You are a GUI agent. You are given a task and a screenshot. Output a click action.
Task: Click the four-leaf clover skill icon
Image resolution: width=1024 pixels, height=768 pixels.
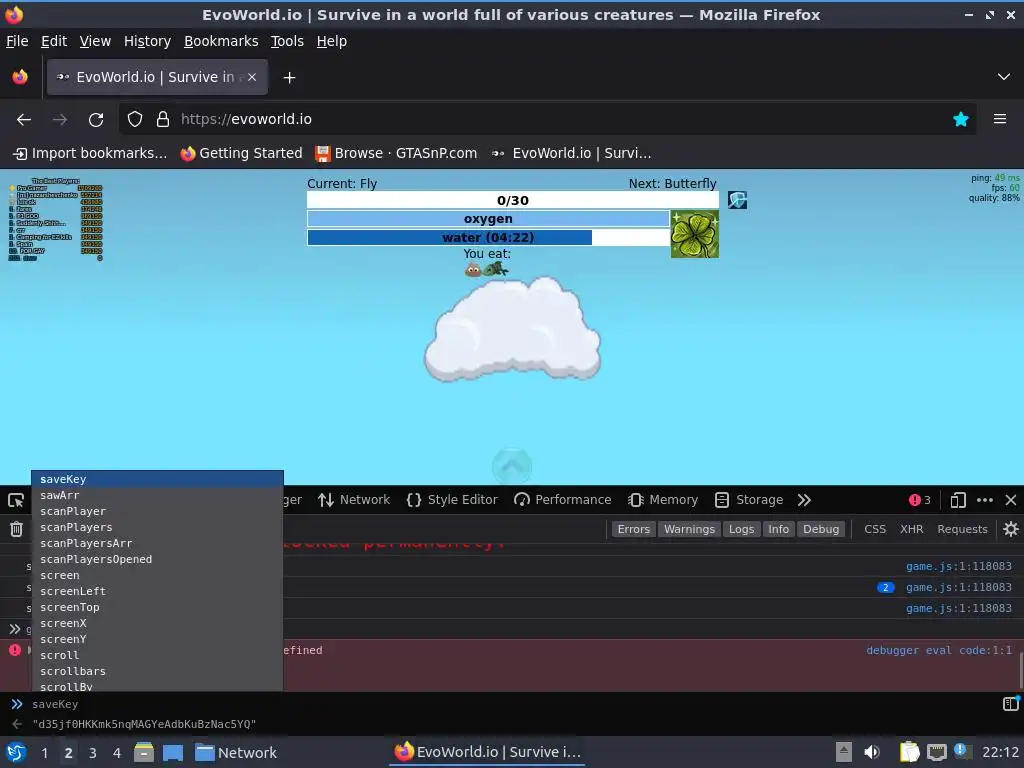pyautogui.click(x=694, y=234)
